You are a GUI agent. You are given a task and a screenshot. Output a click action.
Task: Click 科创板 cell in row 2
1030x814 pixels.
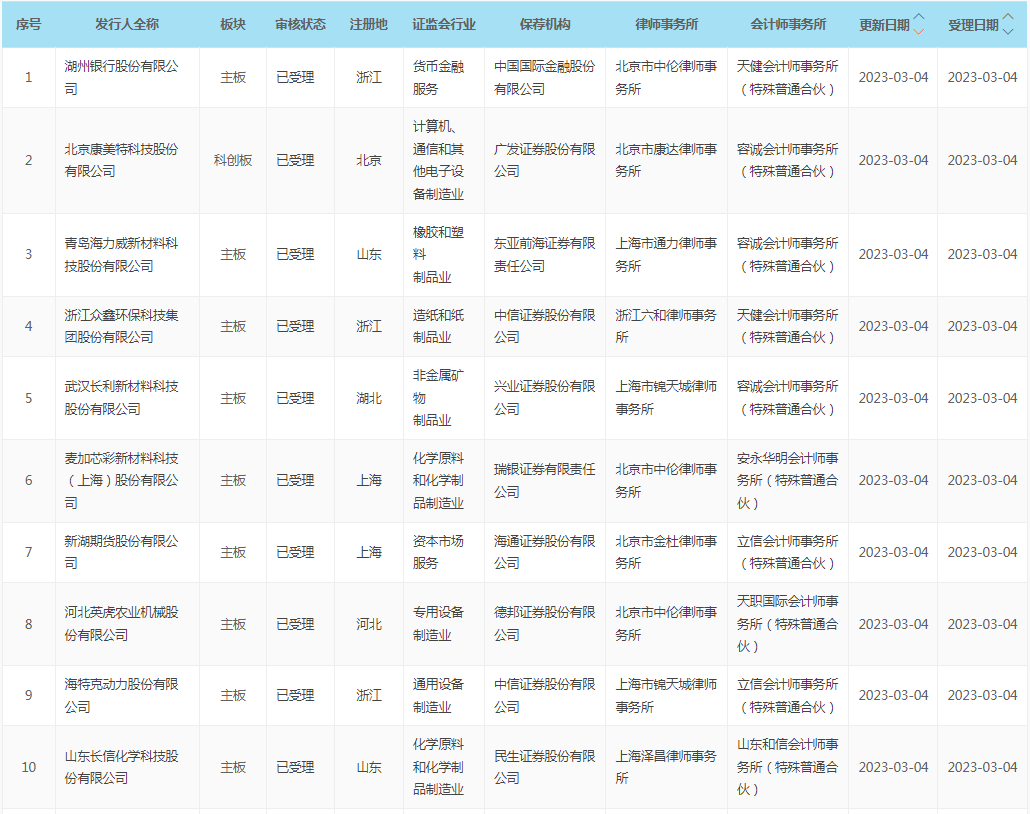[x=233, y=160]
